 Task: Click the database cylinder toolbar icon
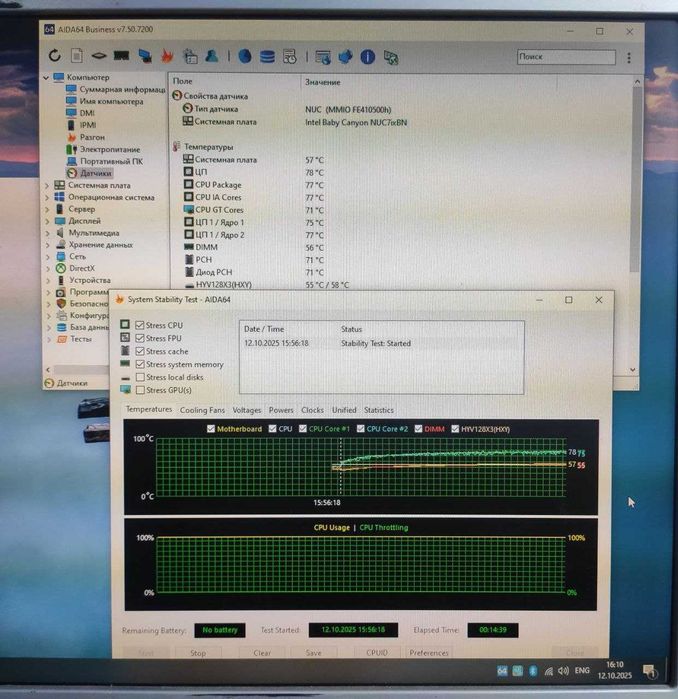[x=267, y=57]
